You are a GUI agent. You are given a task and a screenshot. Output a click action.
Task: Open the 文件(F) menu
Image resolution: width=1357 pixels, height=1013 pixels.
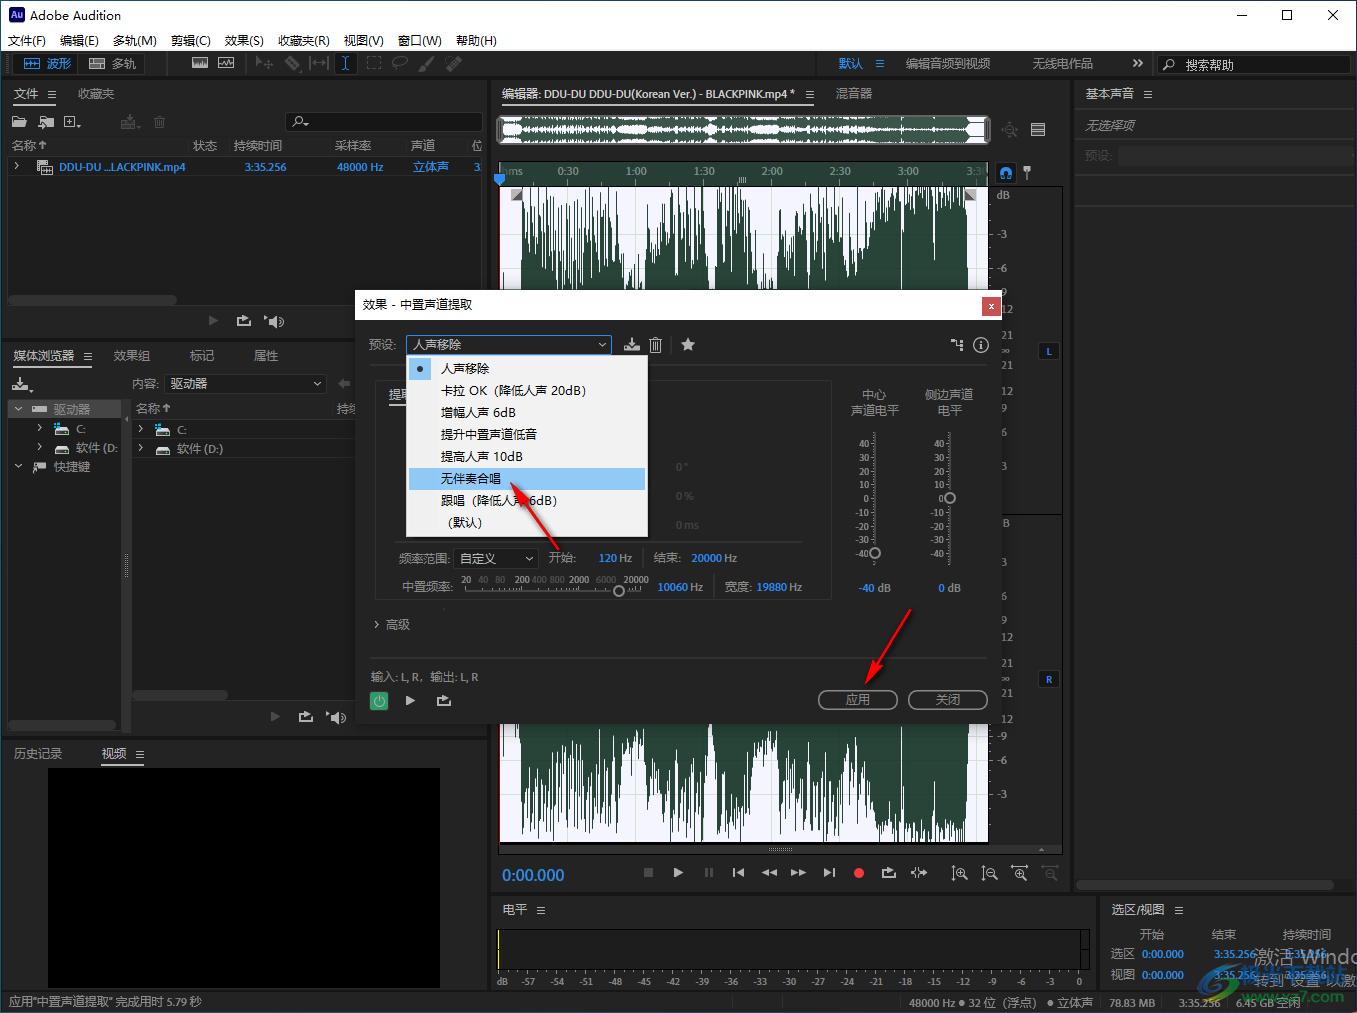click(27, 41)
